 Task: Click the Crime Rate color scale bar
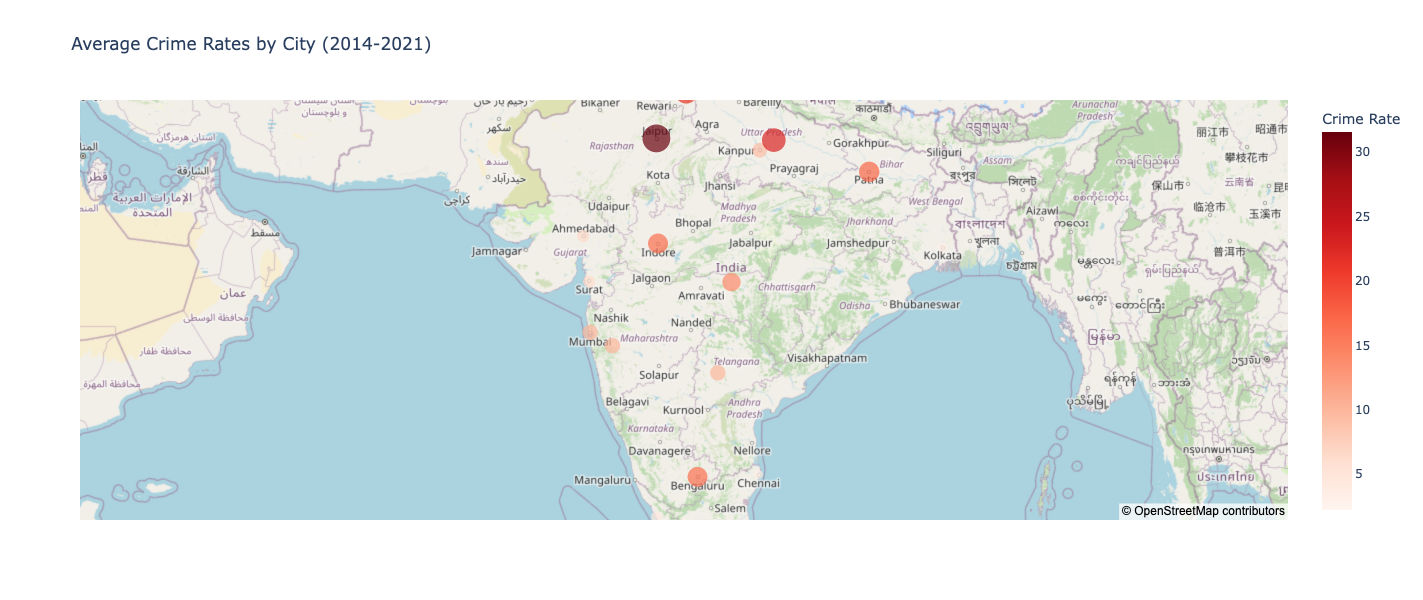click(x=1337, y=321)
